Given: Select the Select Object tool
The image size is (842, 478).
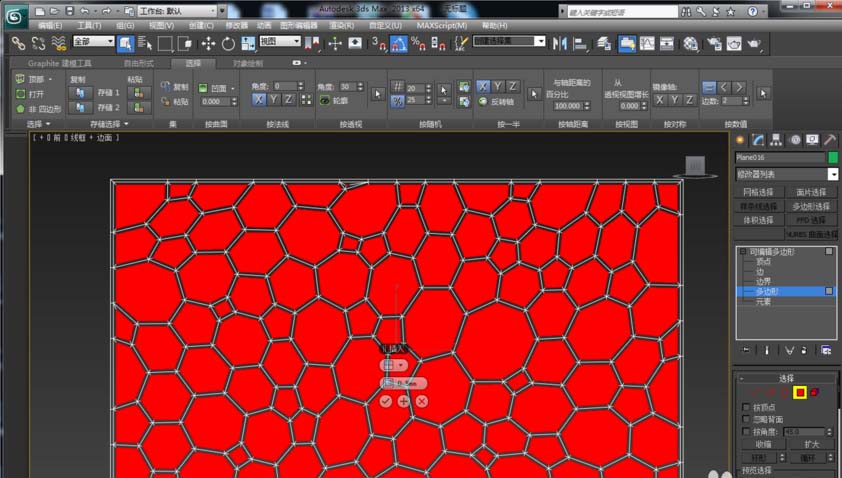Looking at the screenshot, I should [x=126, y=44].
